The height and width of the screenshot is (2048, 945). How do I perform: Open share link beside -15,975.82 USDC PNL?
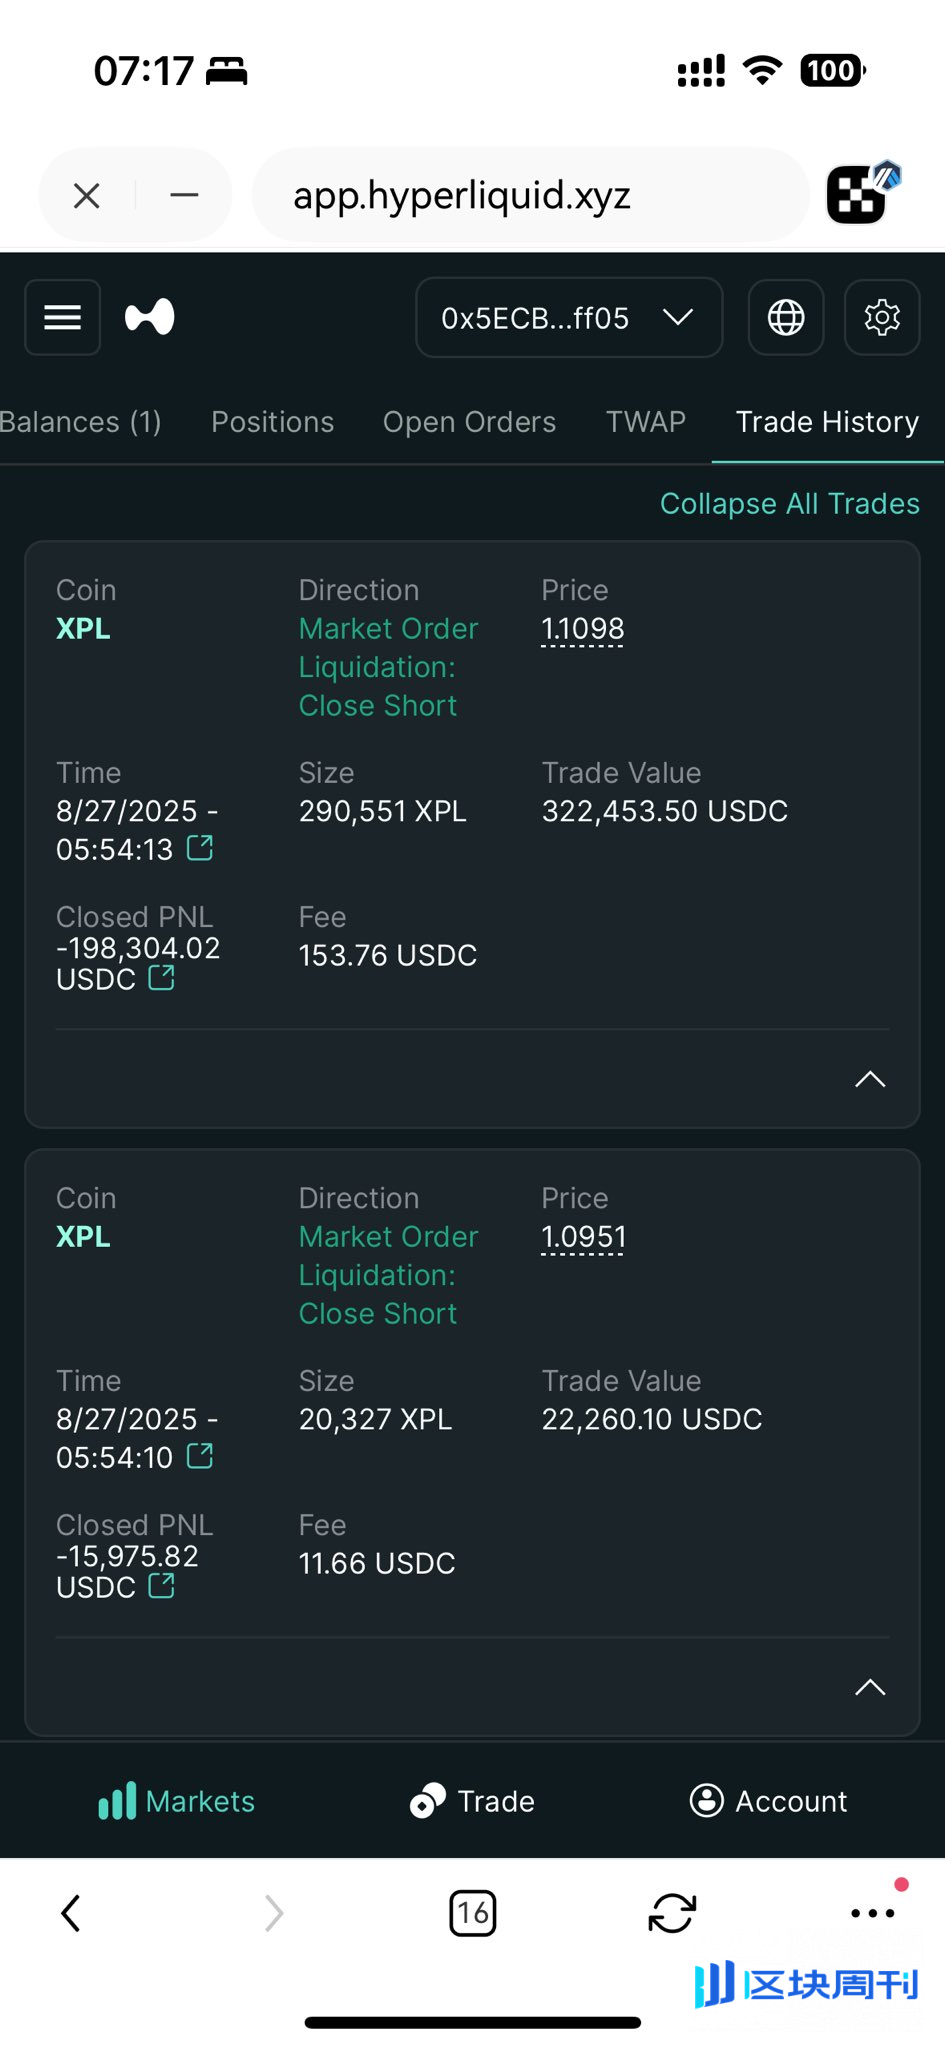point(161,1586)
